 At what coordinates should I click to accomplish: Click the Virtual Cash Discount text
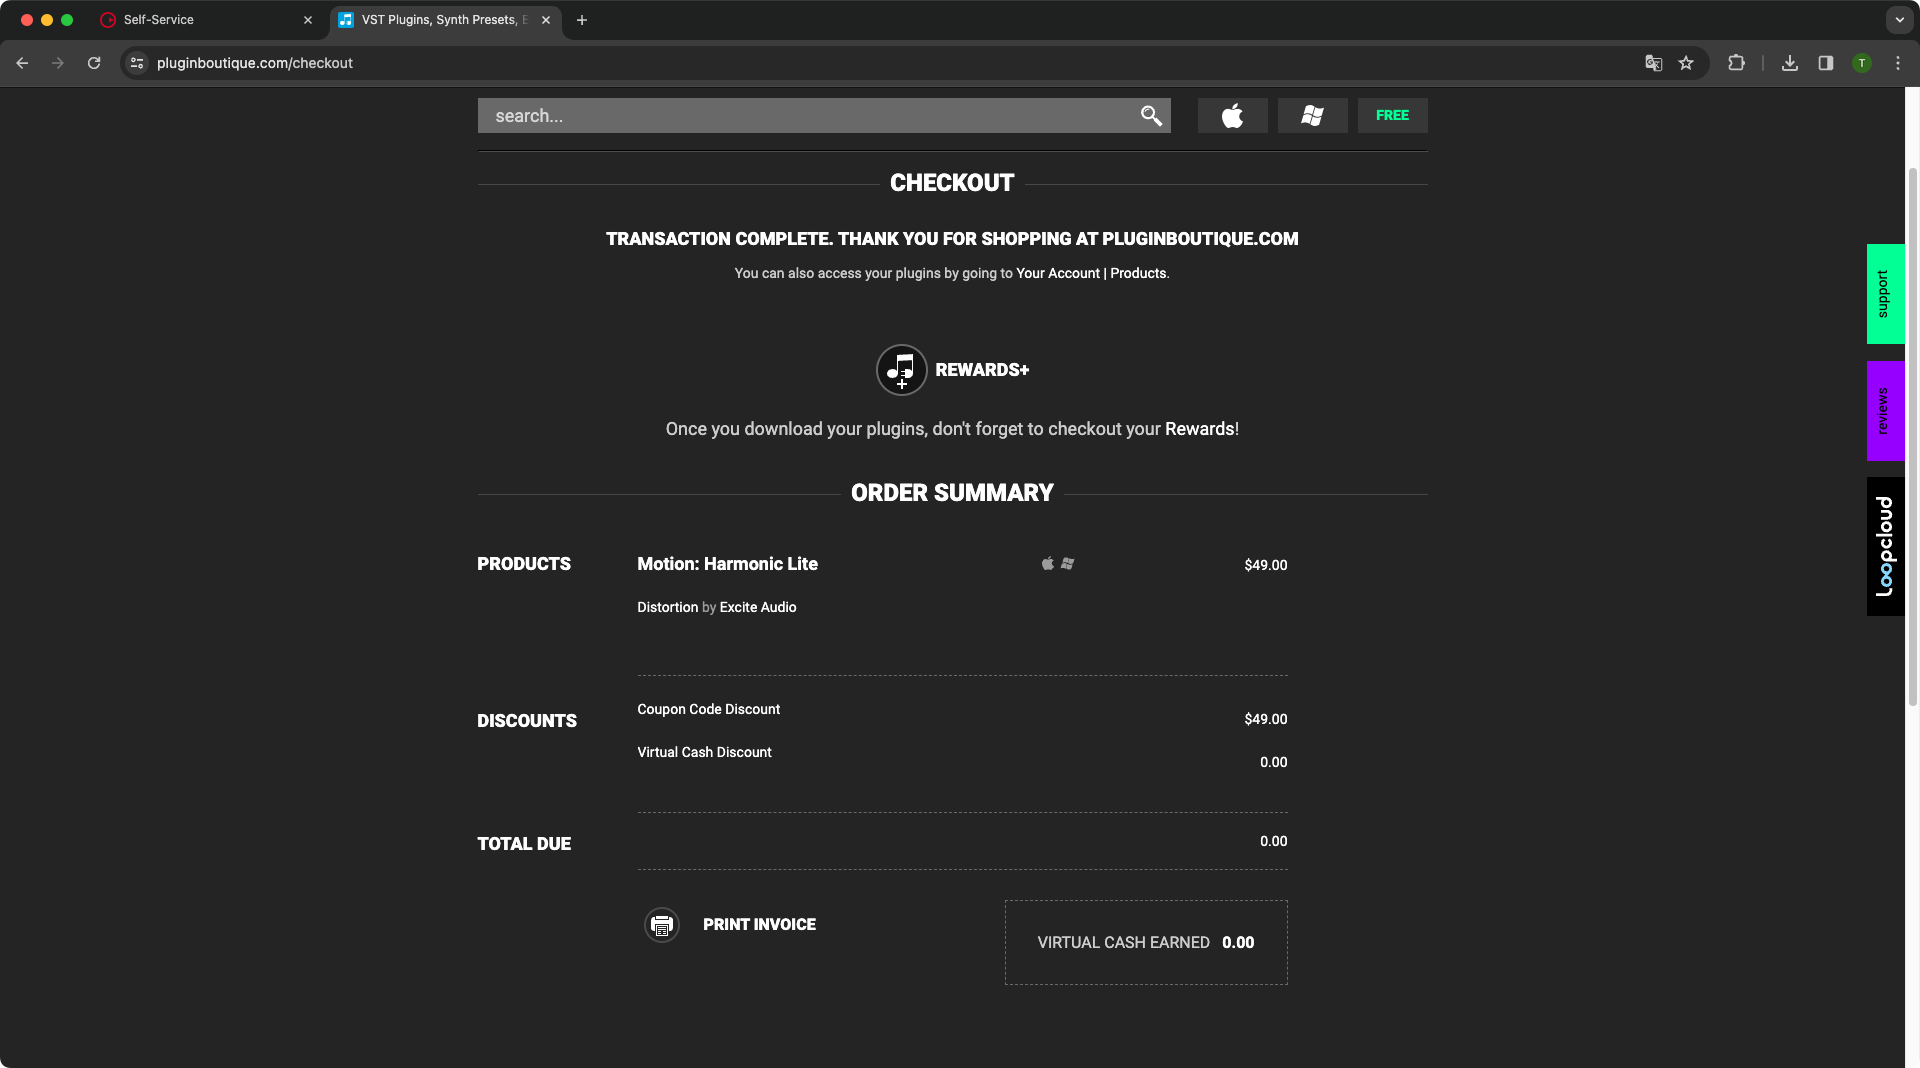coord(704,752)
